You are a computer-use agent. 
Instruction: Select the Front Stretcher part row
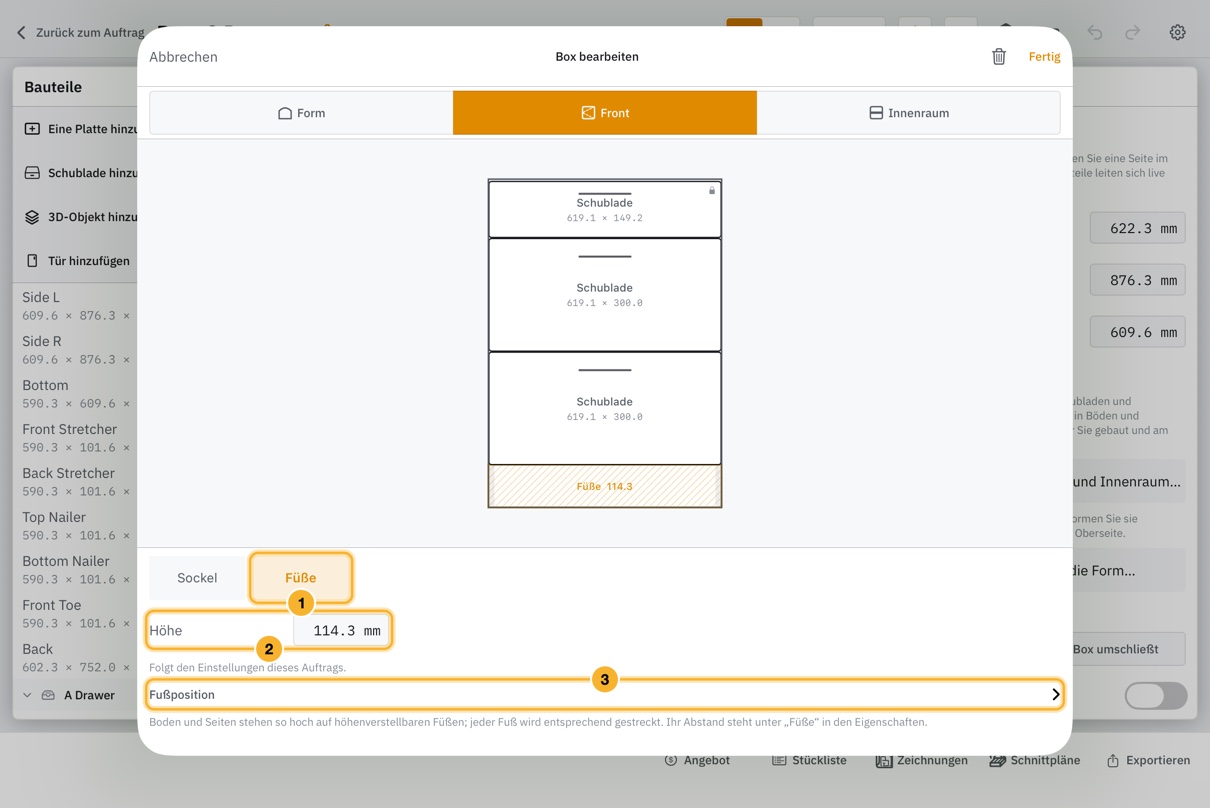76,437
